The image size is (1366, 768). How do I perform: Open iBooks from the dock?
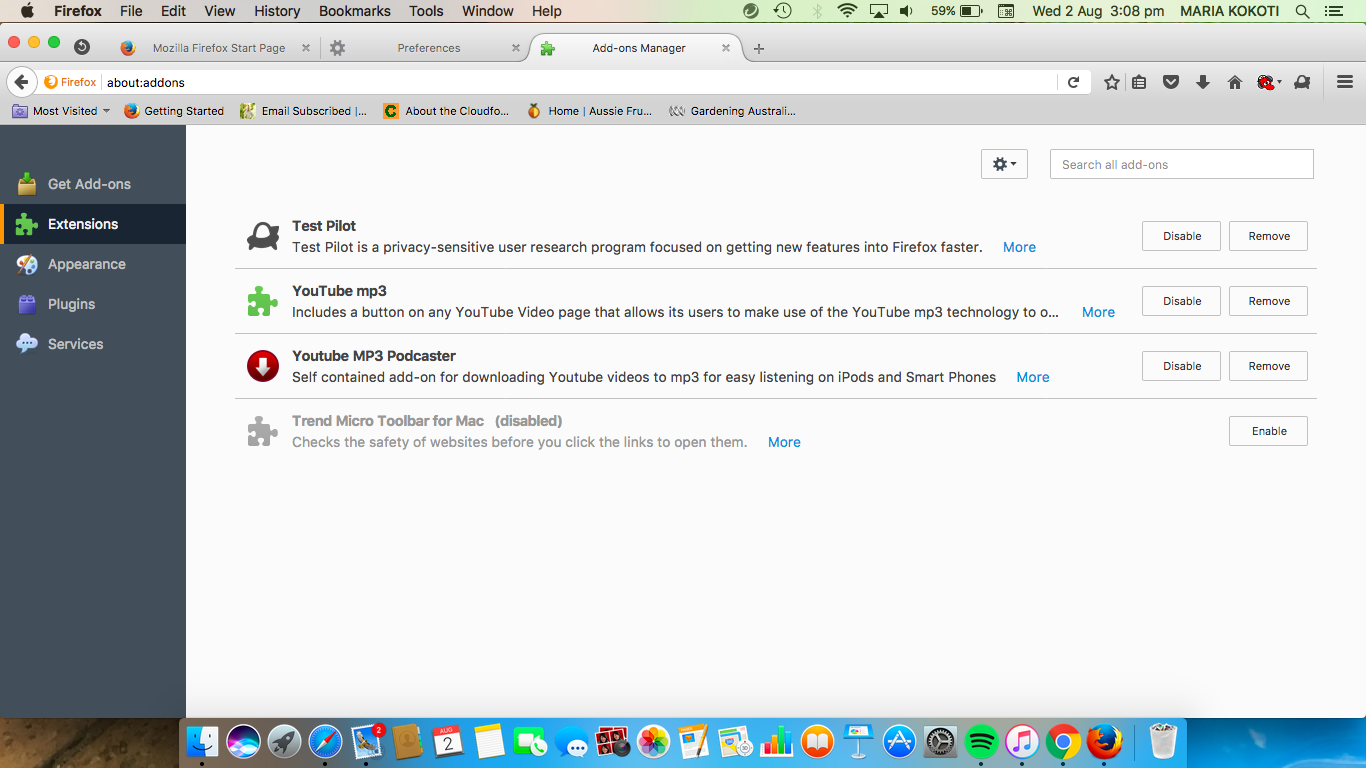pyautogui.click(x=817, y=742)
